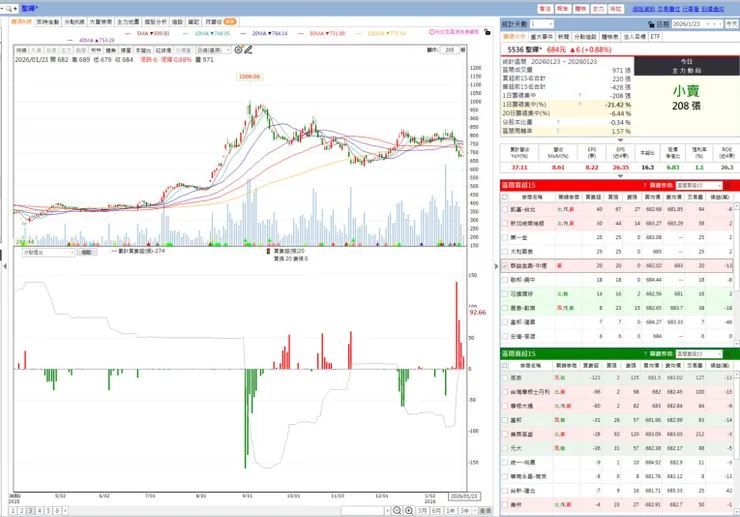This screenshot has width=740, height=517.
Task: Open the 主力地圖 tab
Action: click(x=128, y=22)
